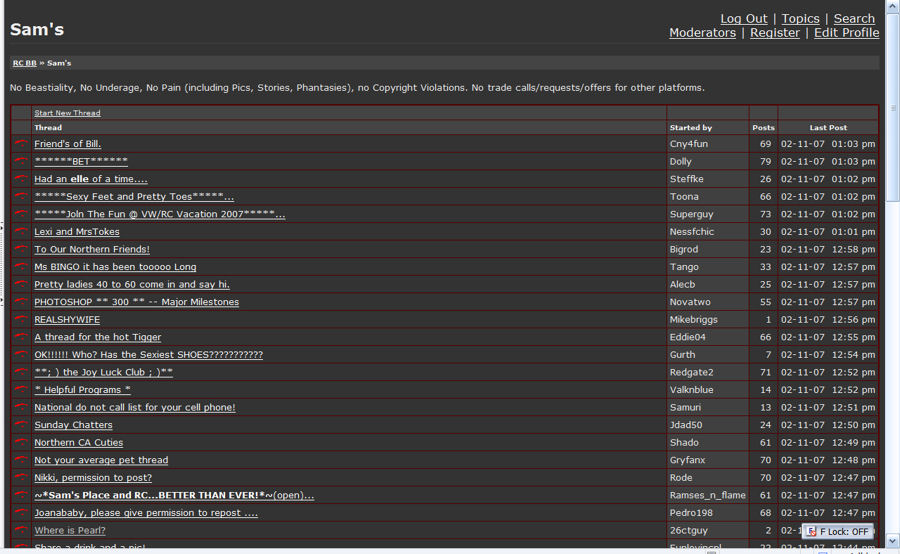
Task: Click the scrollbar up arrow
Action: coord(892,8)
